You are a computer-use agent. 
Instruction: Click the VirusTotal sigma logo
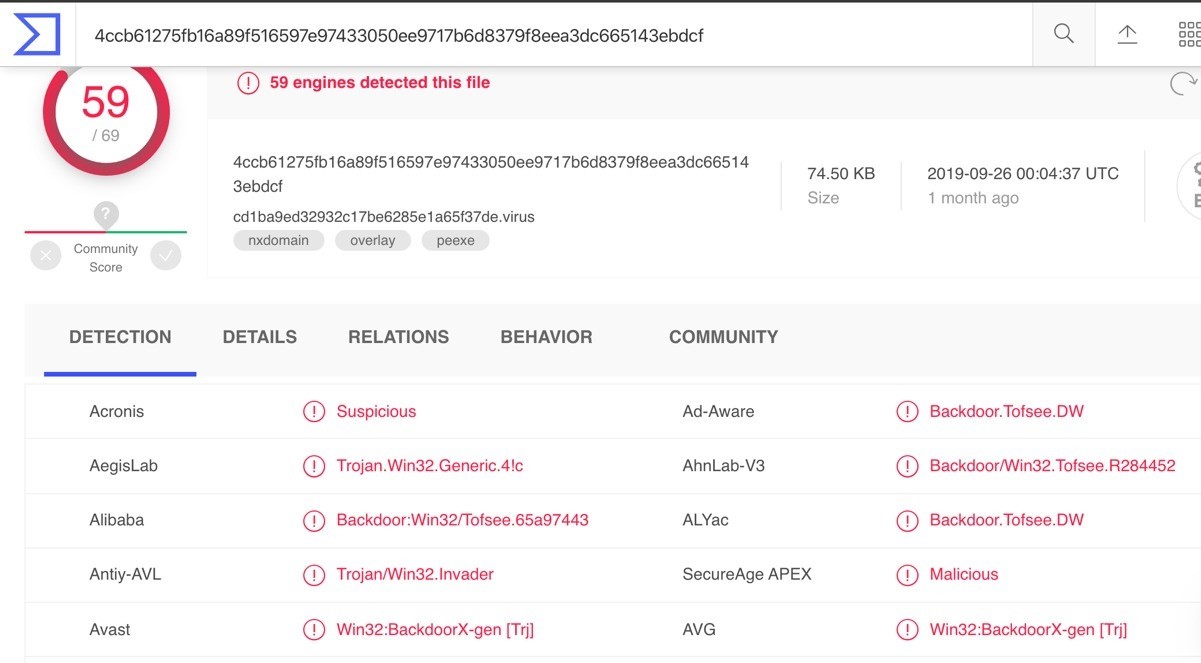(37, 35)
